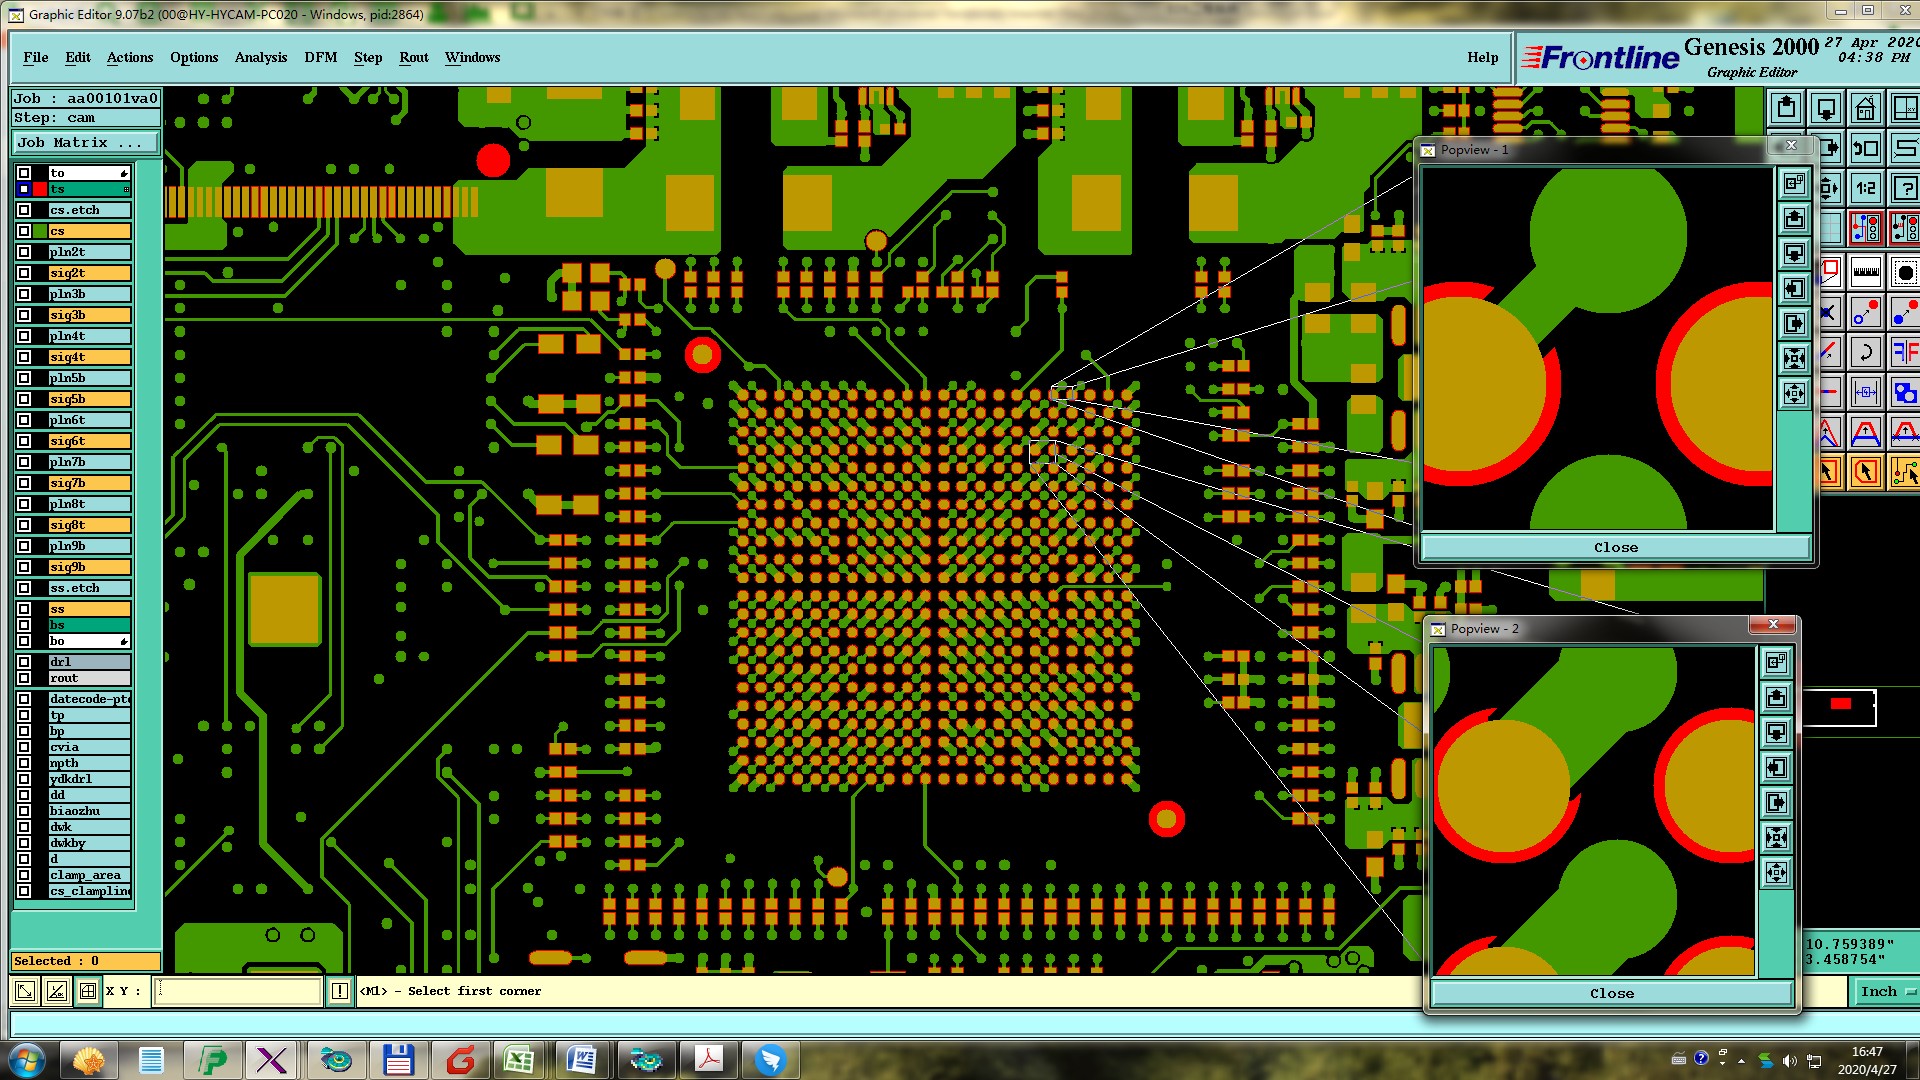
Task: Open Word from the taskbar
Action: 581,1060
